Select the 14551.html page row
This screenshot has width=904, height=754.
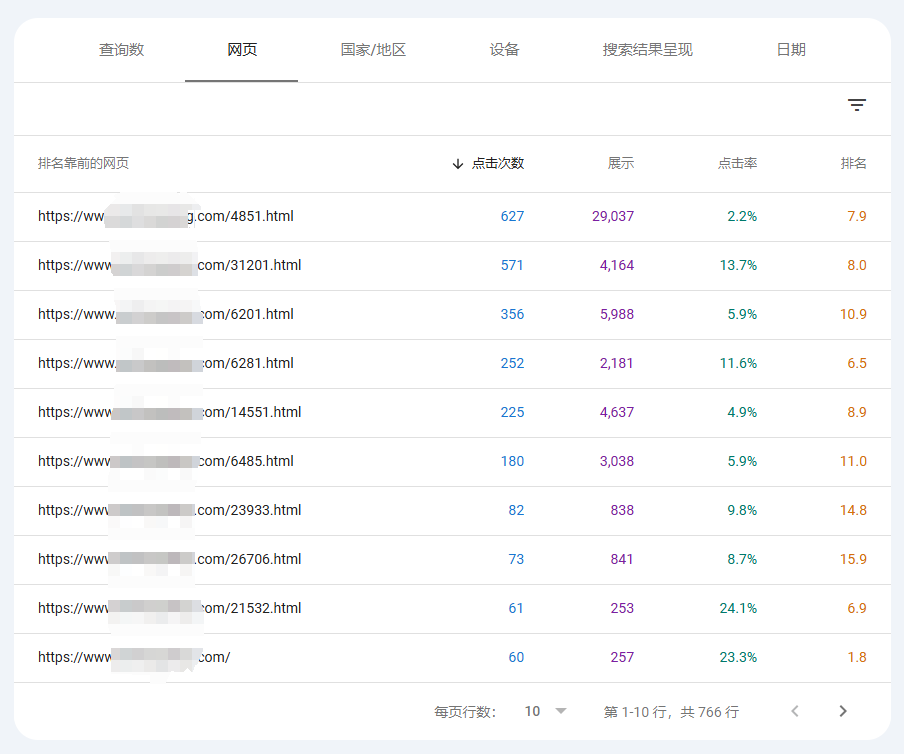coord(452,413)
